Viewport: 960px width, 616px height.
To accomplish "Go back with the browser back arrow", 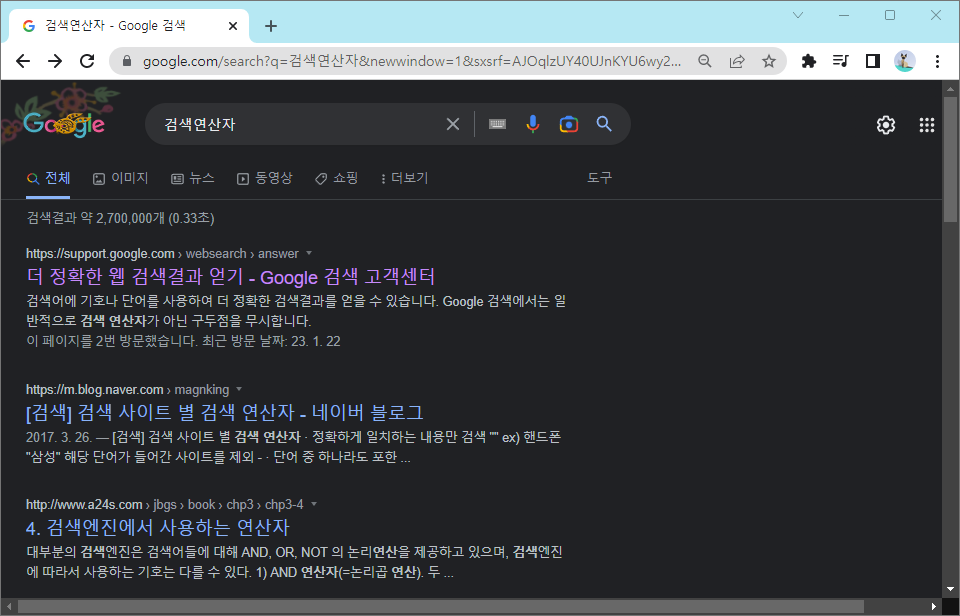I will click(x=23, y=61).
